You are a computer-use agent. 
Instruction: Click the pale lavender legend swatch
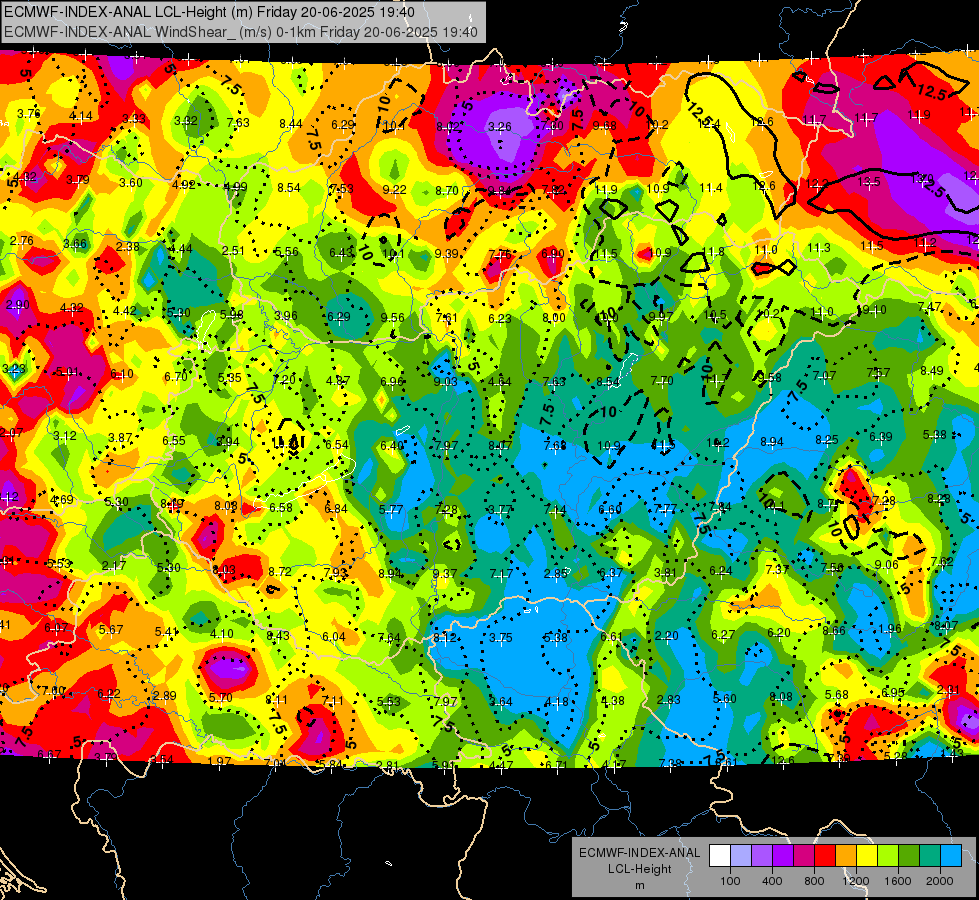[741, 856]
